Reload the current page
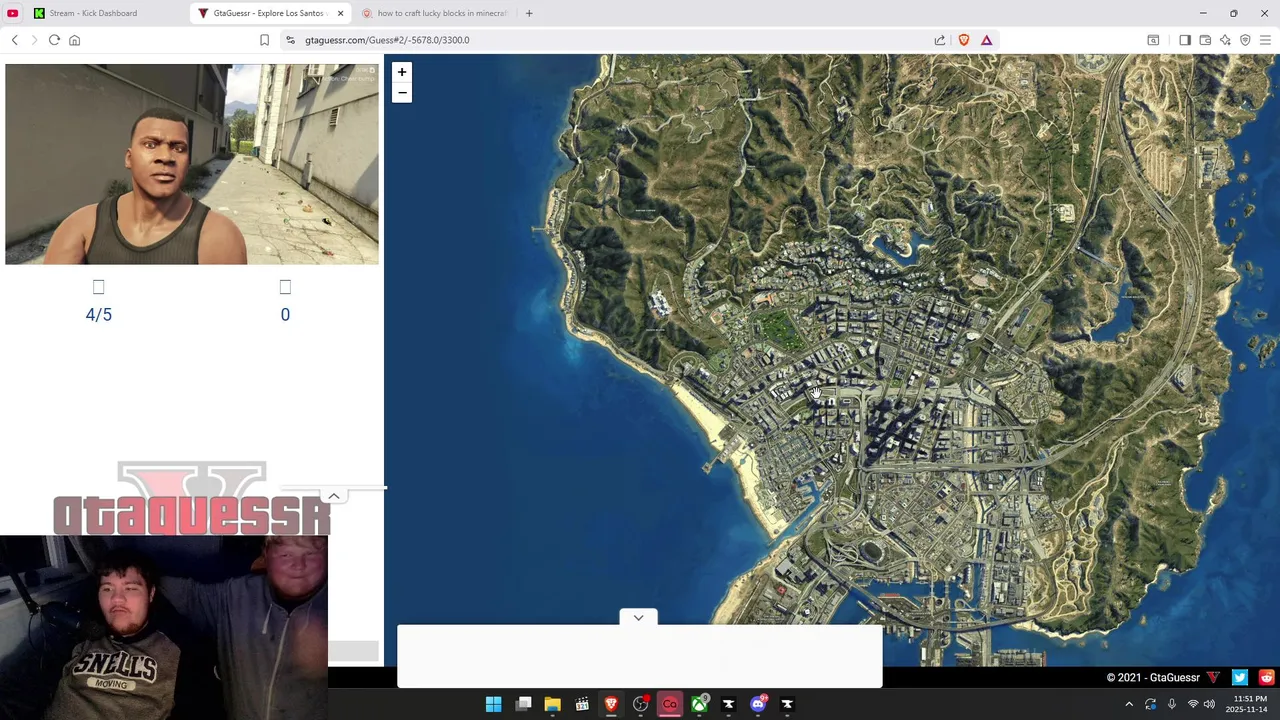 point(54,40)
